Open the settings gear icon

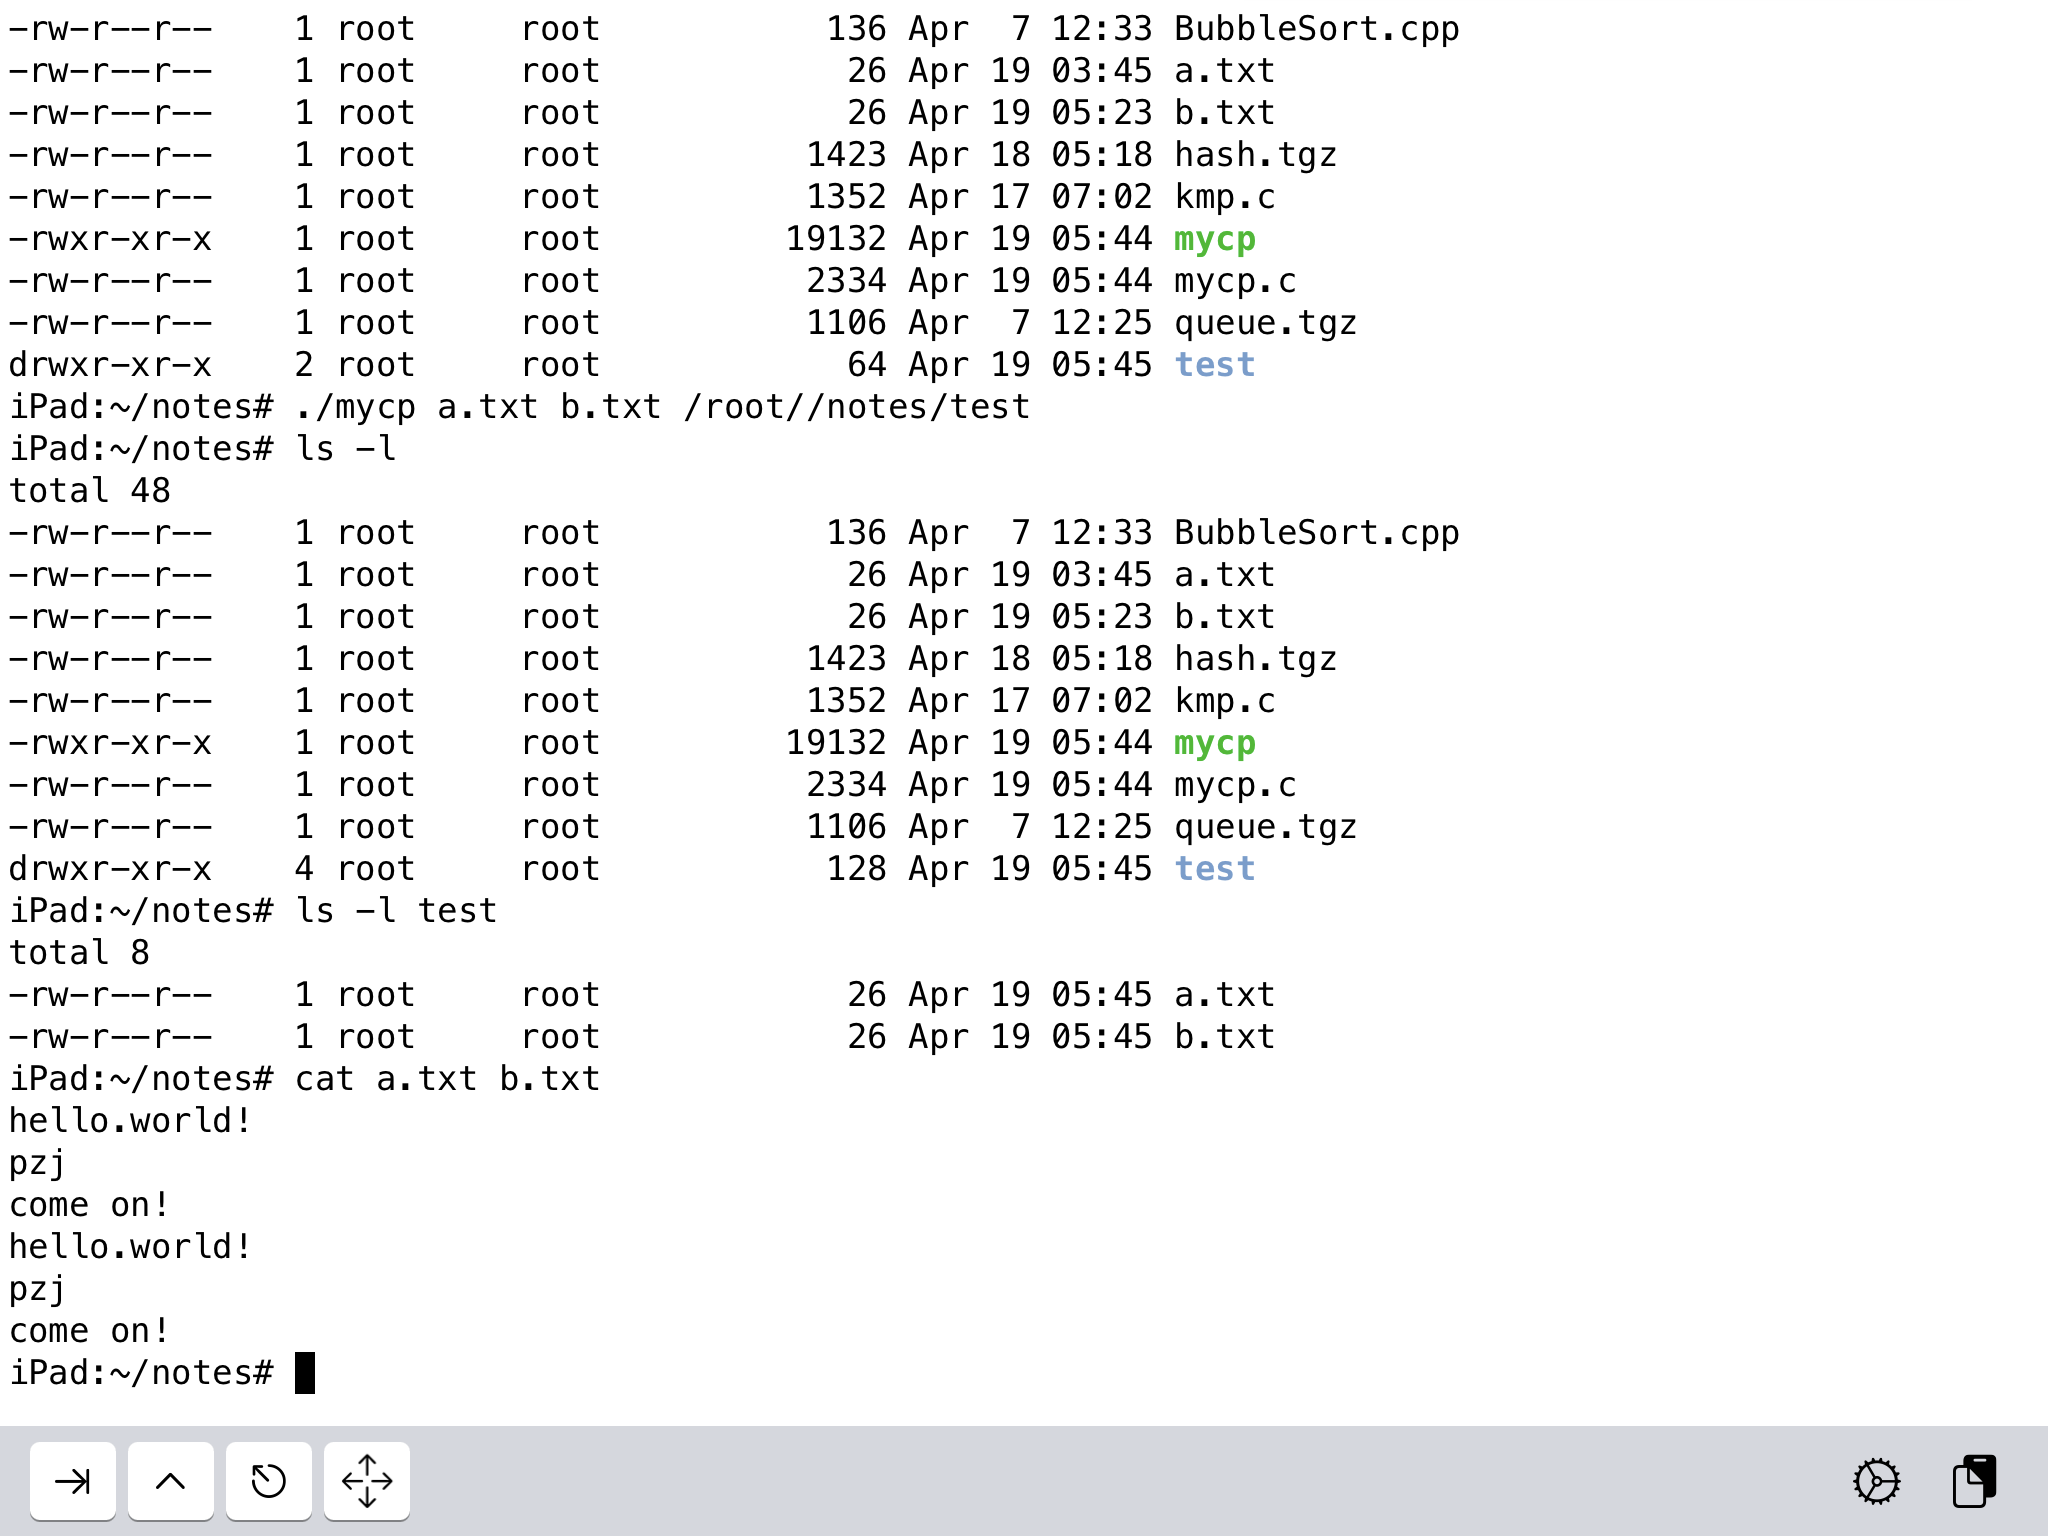coord(1876,1481)
